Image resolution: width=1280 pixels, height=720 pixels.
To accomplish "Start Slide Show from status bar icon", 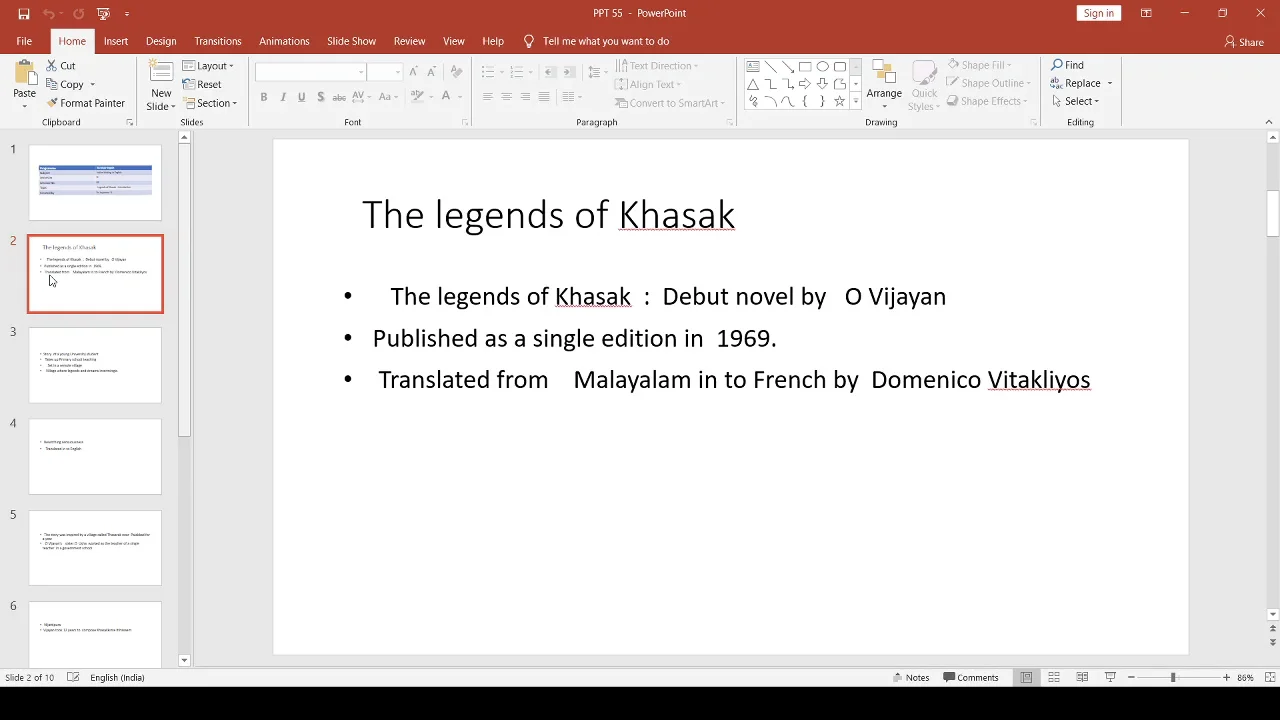I will 1110,678.
